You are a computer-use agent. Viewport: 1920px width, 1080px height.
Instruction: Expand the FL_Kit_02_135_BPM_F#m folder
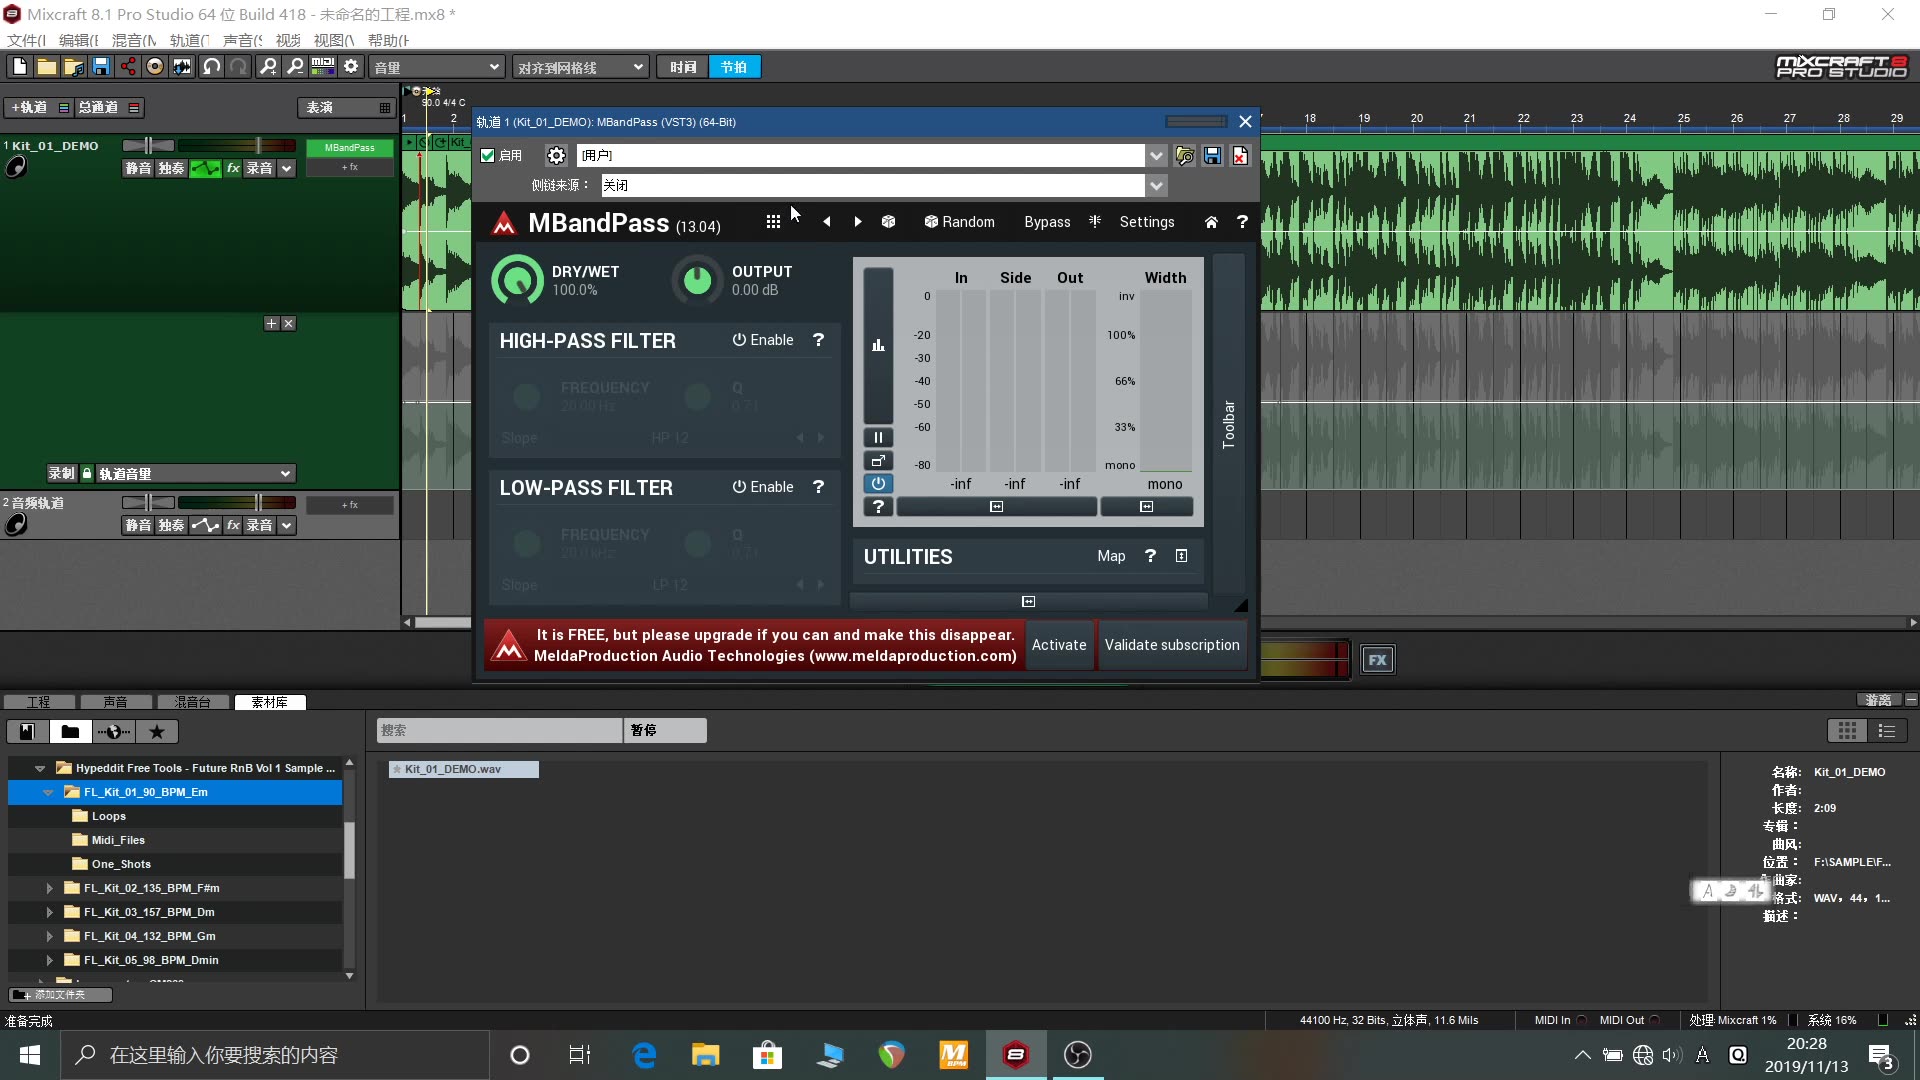click(x=49, y=888)
